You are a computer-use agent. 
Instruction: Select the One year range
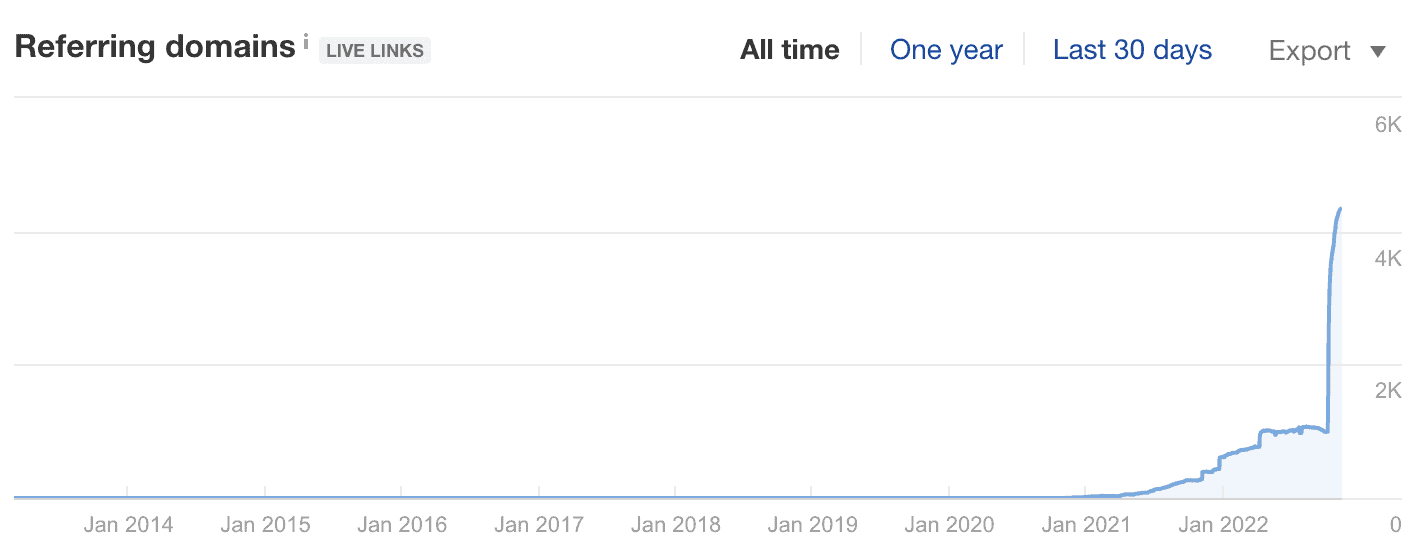(x=946, y=50)
